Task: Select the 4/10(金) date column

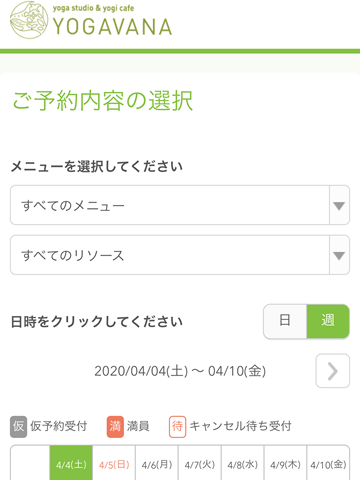Action: [328, 463]
